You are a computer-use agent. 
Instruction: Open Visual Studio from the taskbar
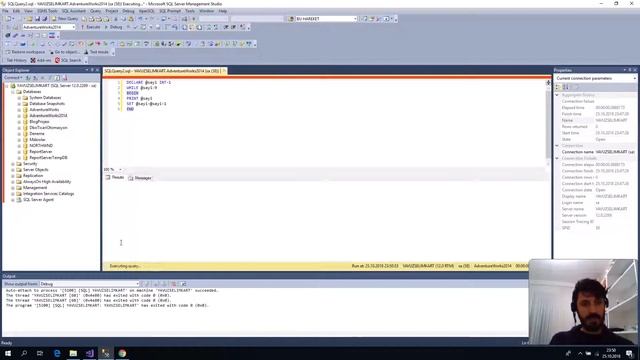pyautogui.click(x=90, y=353)
